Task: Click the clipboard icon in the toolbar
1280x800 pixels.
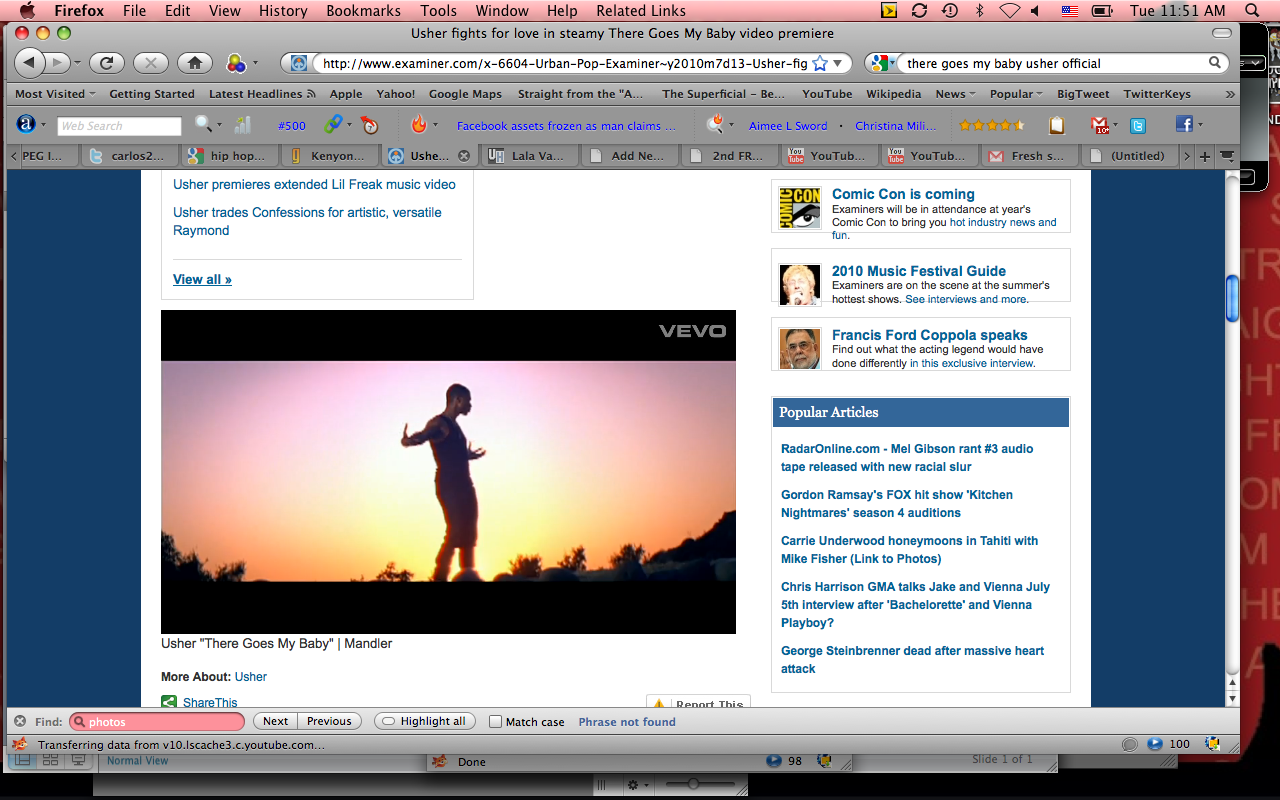Action: [x=1056, y=125]
